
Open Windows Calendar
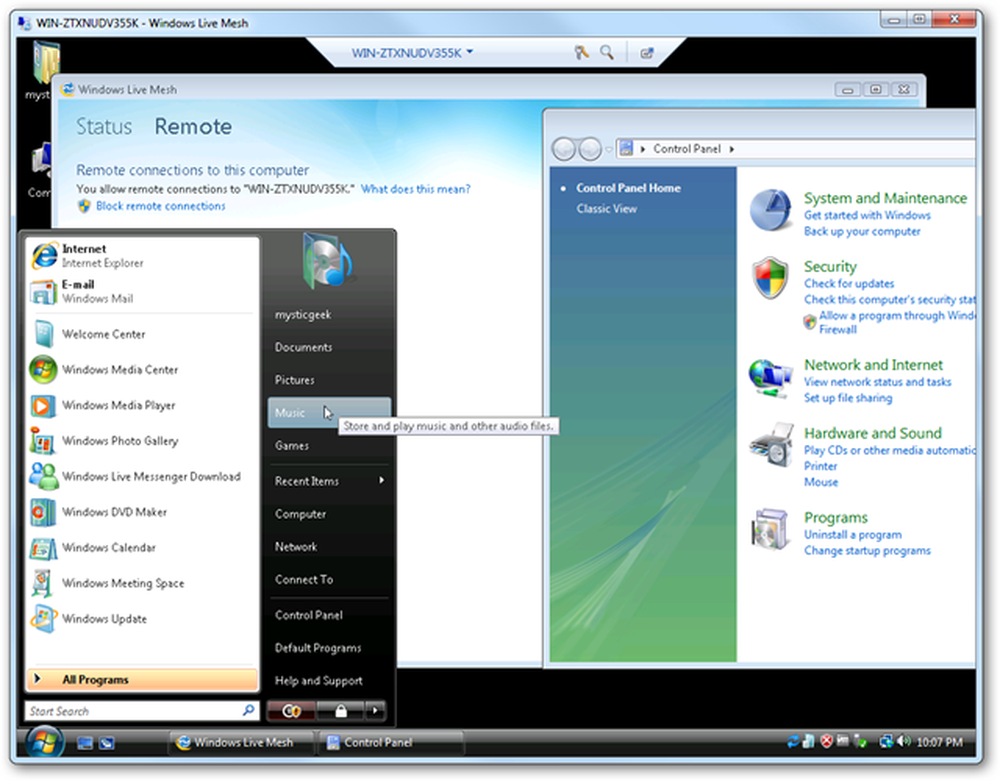point(142,548)
